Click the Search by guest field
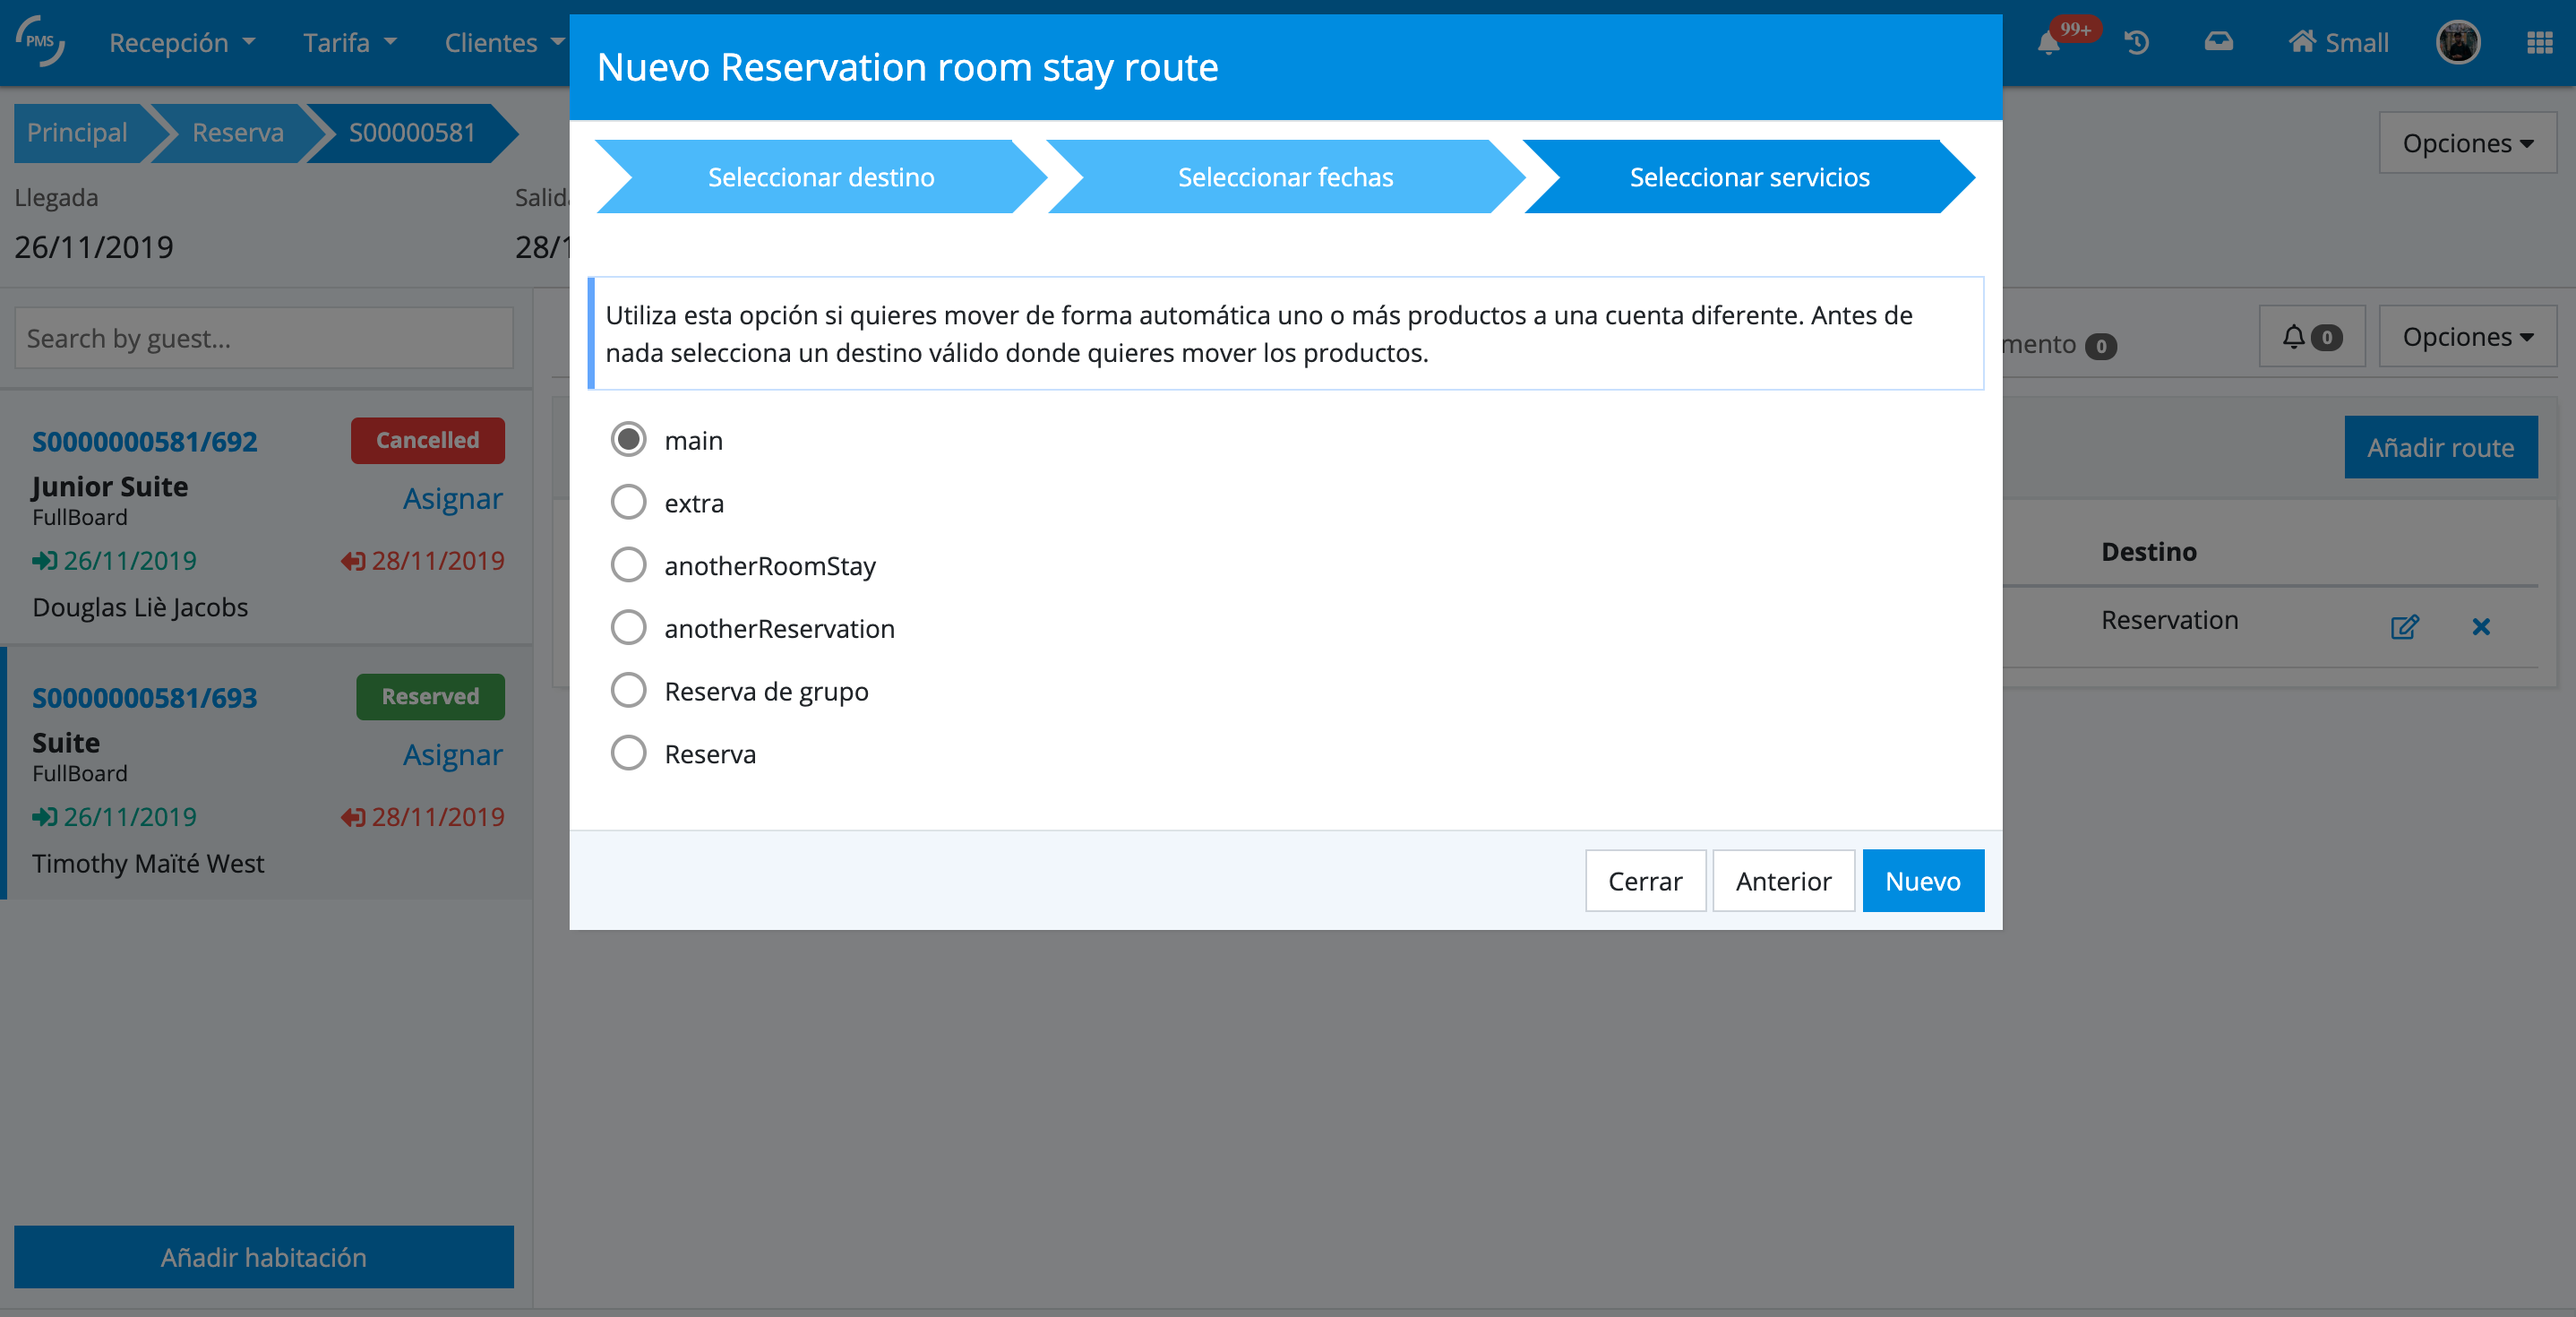 click(x=264, y=339)
